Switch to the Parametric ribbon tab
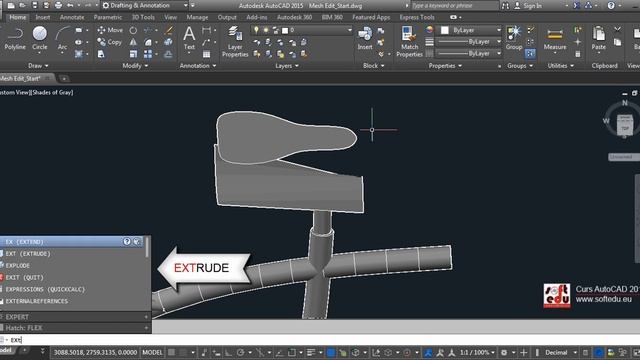640x360 pixels. coord(108,17)
